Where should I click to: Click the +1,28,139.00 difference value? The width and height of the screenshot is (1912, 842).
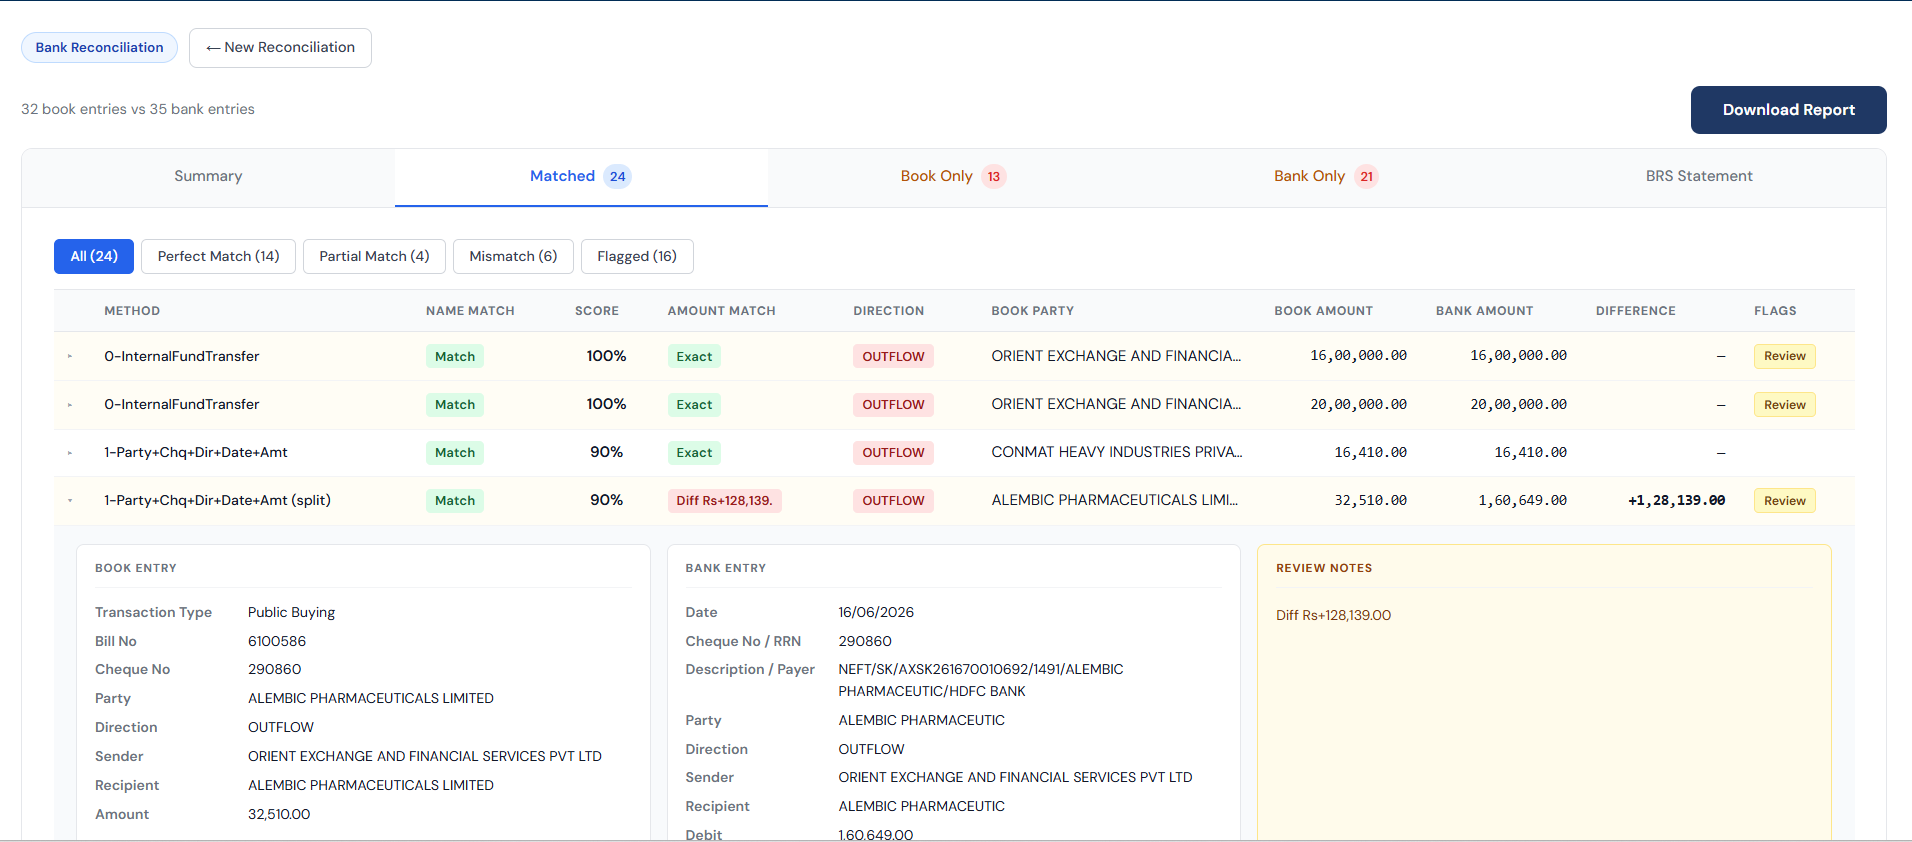[1676, 501]
